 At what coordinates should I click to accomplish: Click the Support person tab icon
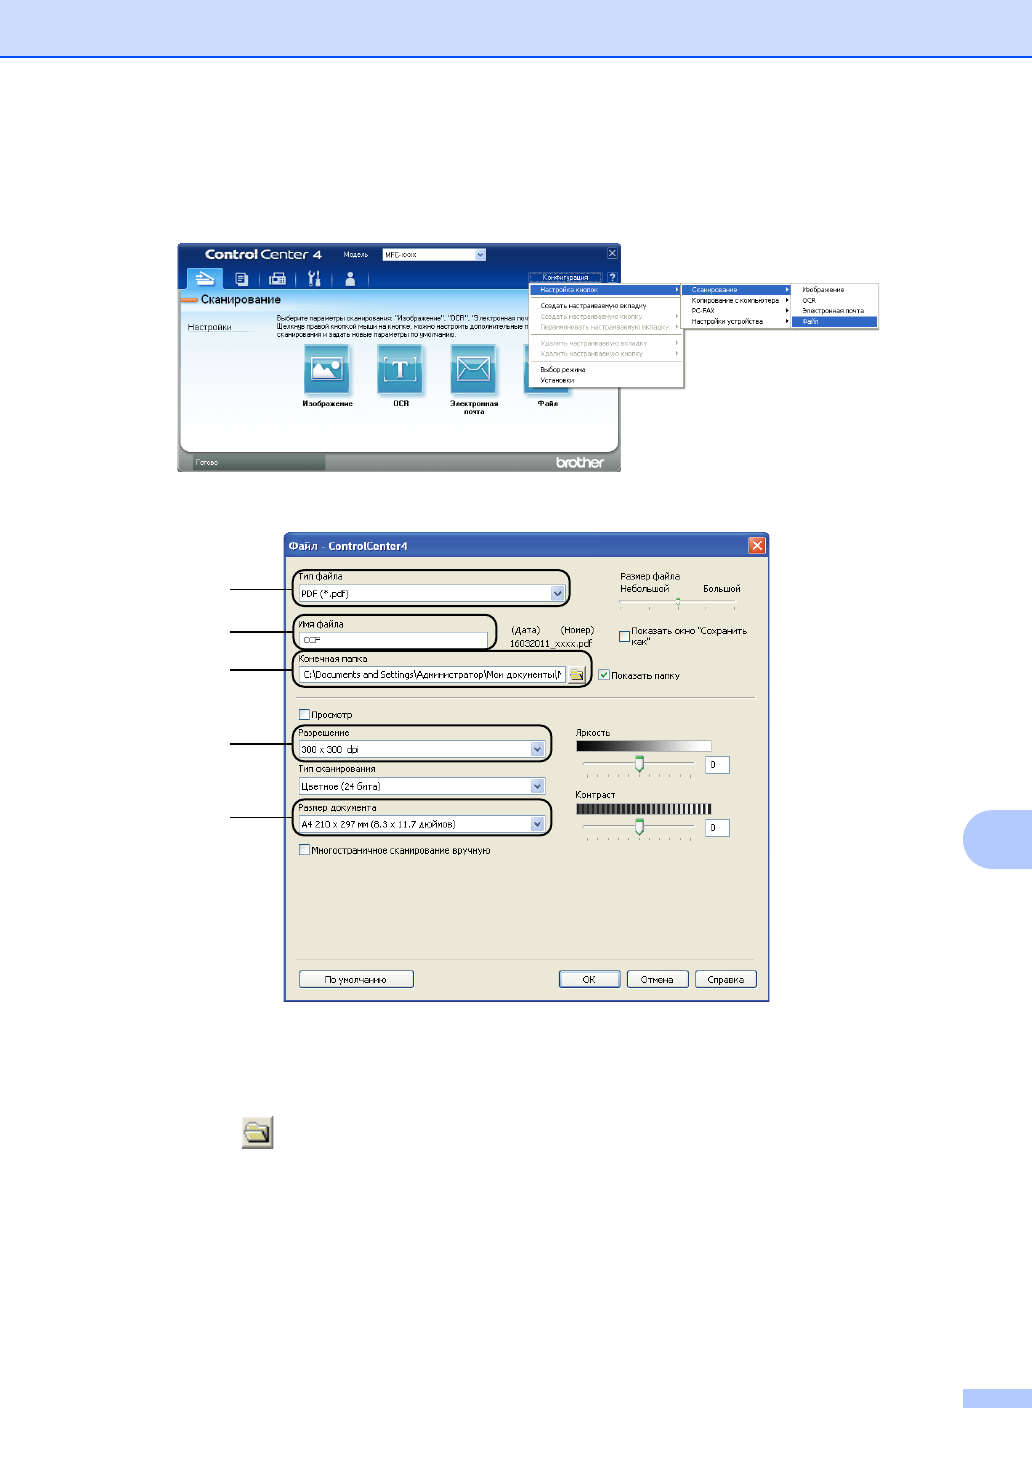click(x=350, y=279)
